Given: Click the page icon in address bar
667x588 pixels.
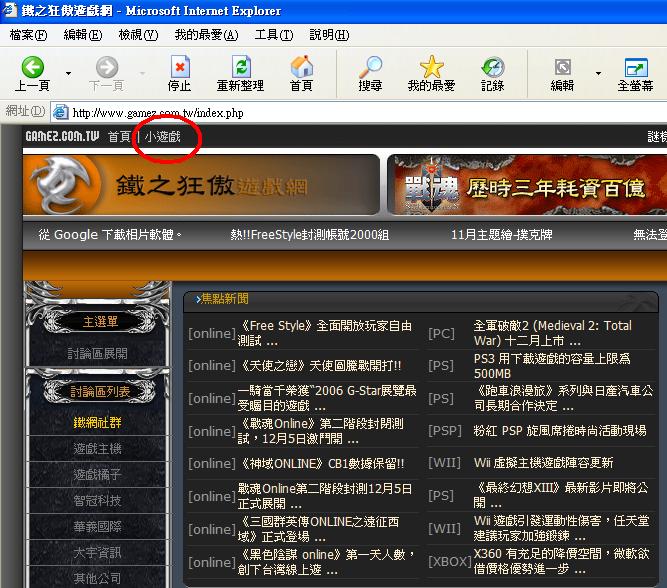Looking at the screenshot, I should pyautogui.click(x=60, y=112).
